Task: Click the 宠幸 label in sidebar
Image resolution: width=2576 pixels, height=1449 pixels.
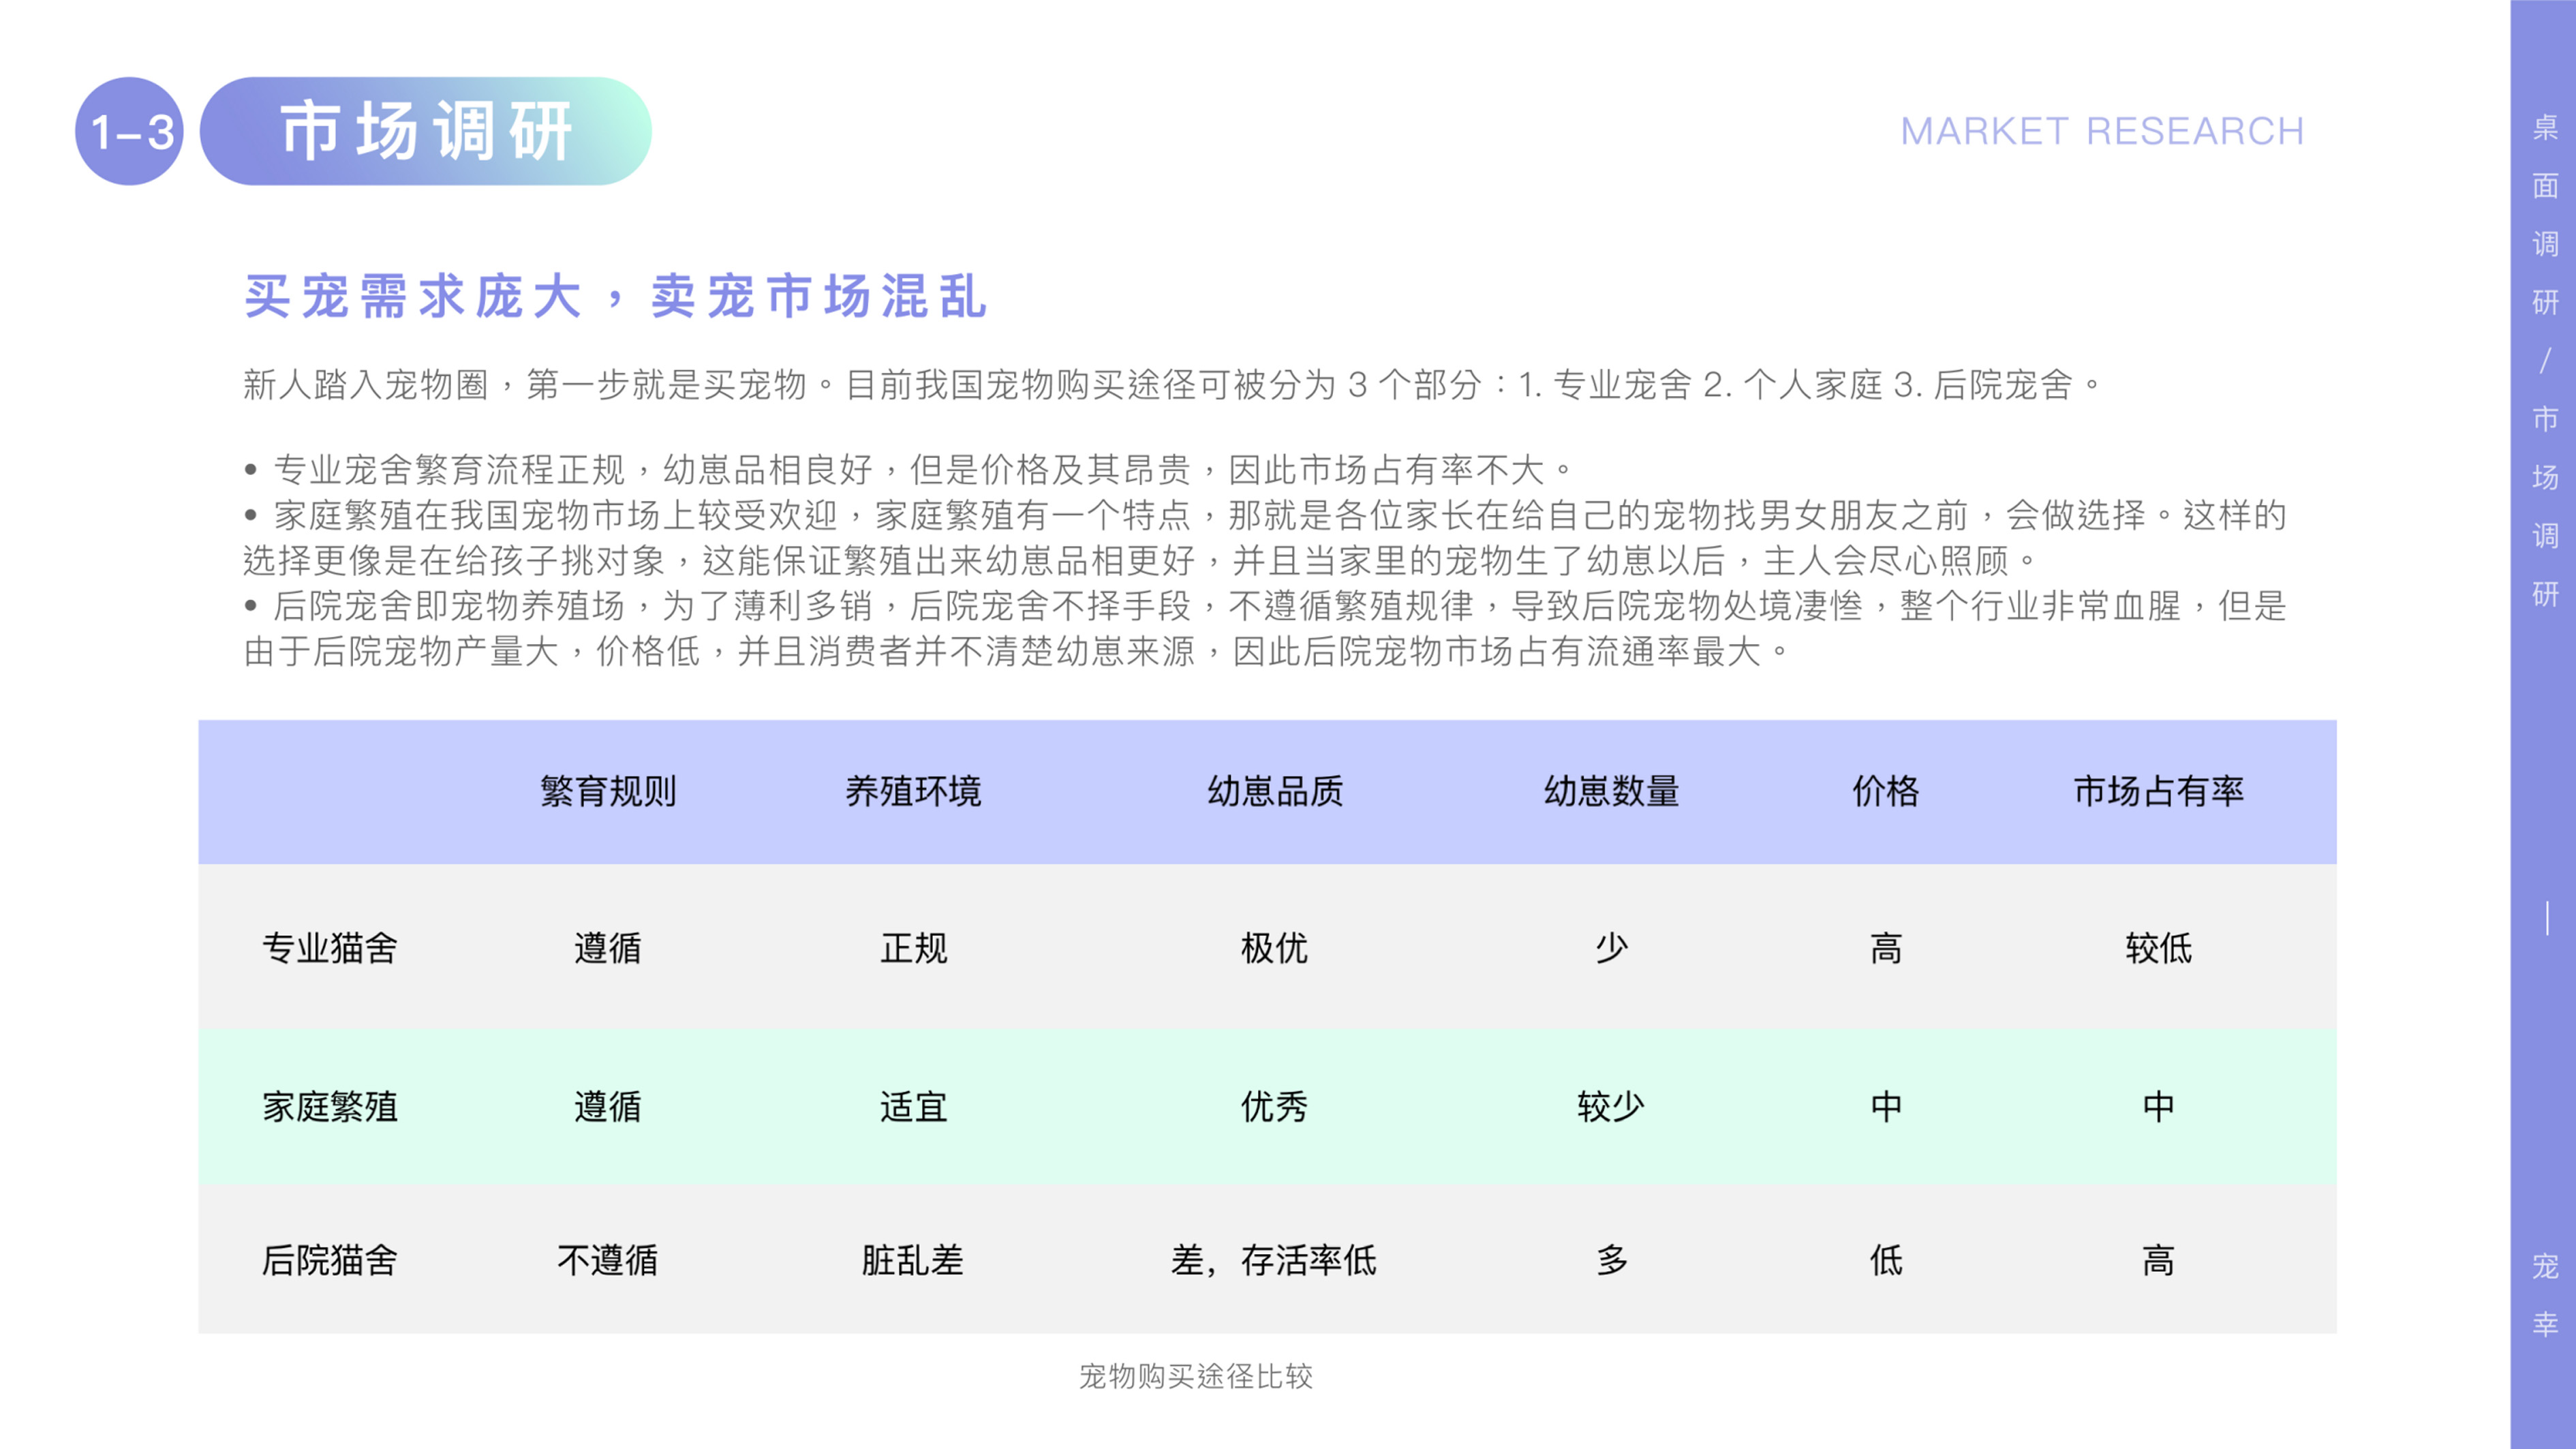Action: pyautogui.click(x=2545, y=1294)
